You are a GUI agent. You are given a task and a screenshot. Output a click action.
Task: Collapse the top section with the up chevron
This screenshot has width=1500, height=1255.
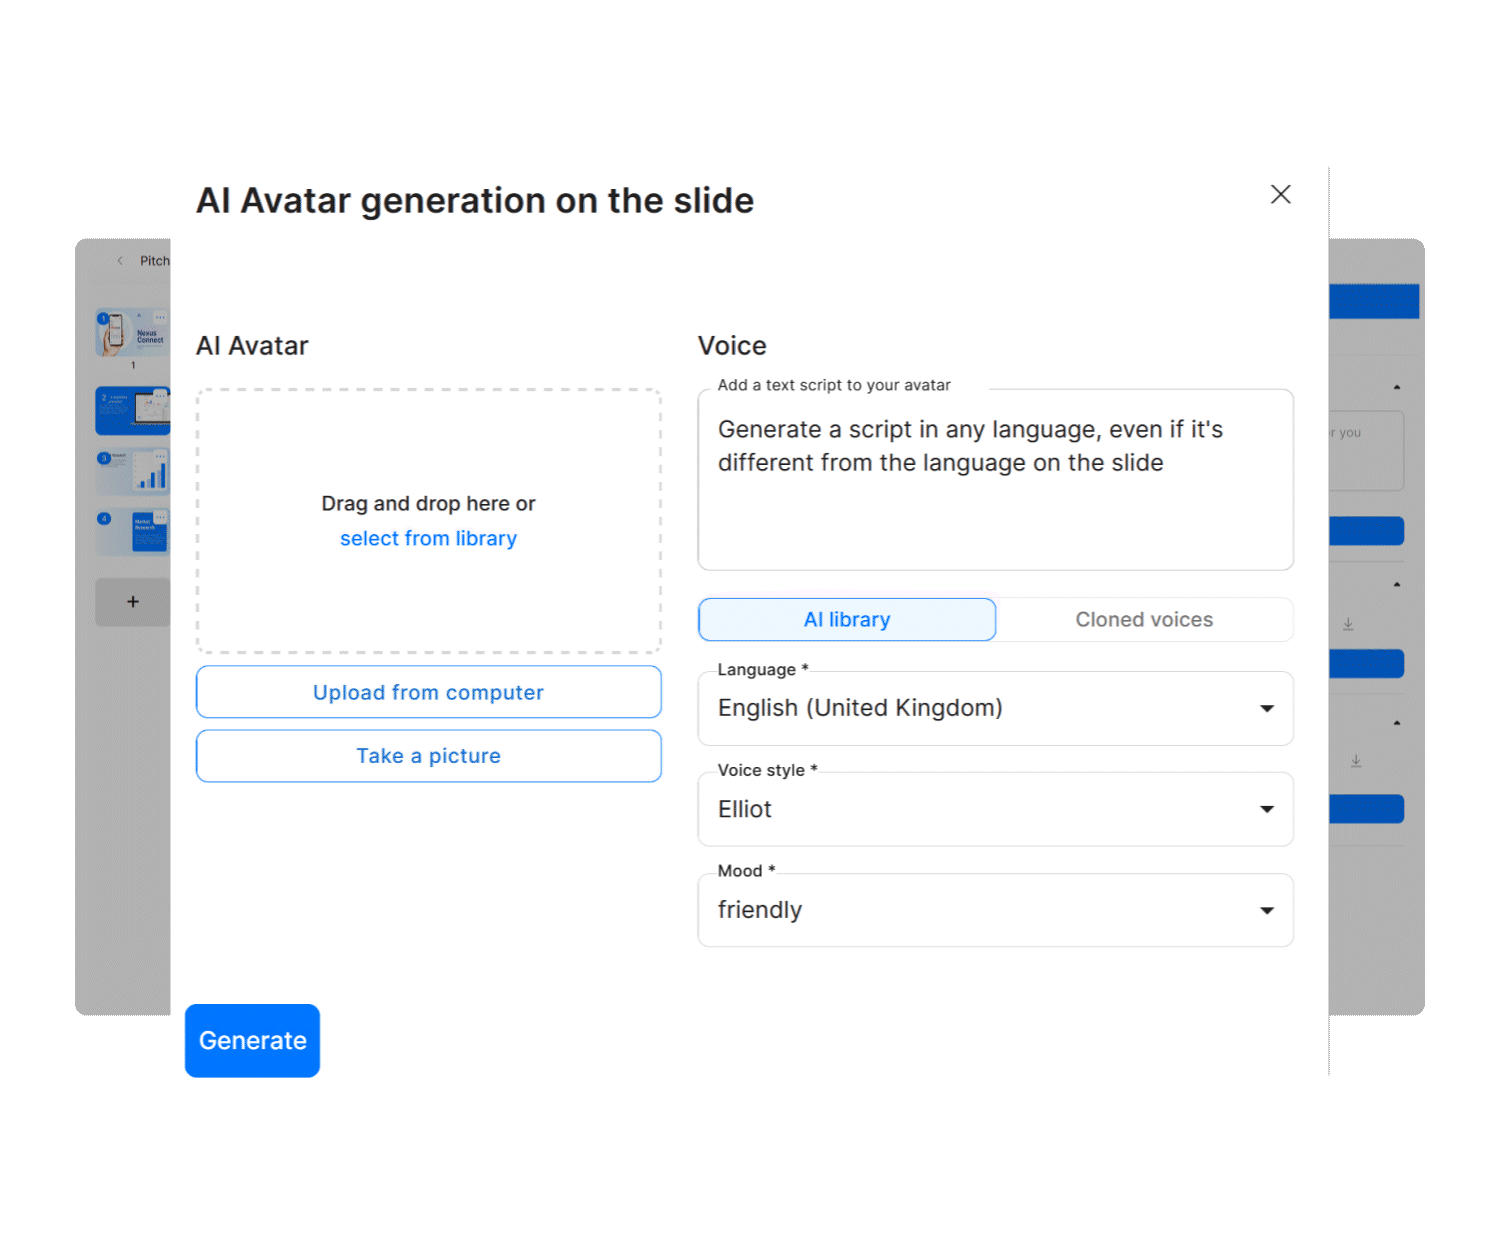(x=1398, y=387)
